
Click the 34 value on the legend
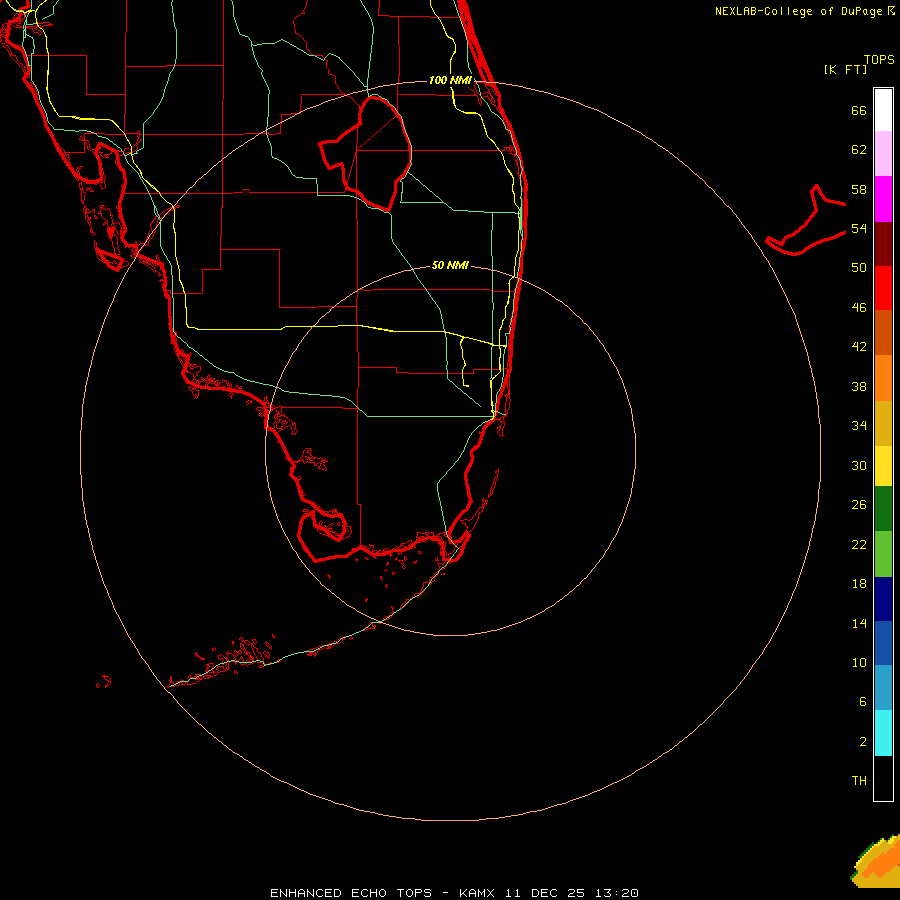point(859,425)
